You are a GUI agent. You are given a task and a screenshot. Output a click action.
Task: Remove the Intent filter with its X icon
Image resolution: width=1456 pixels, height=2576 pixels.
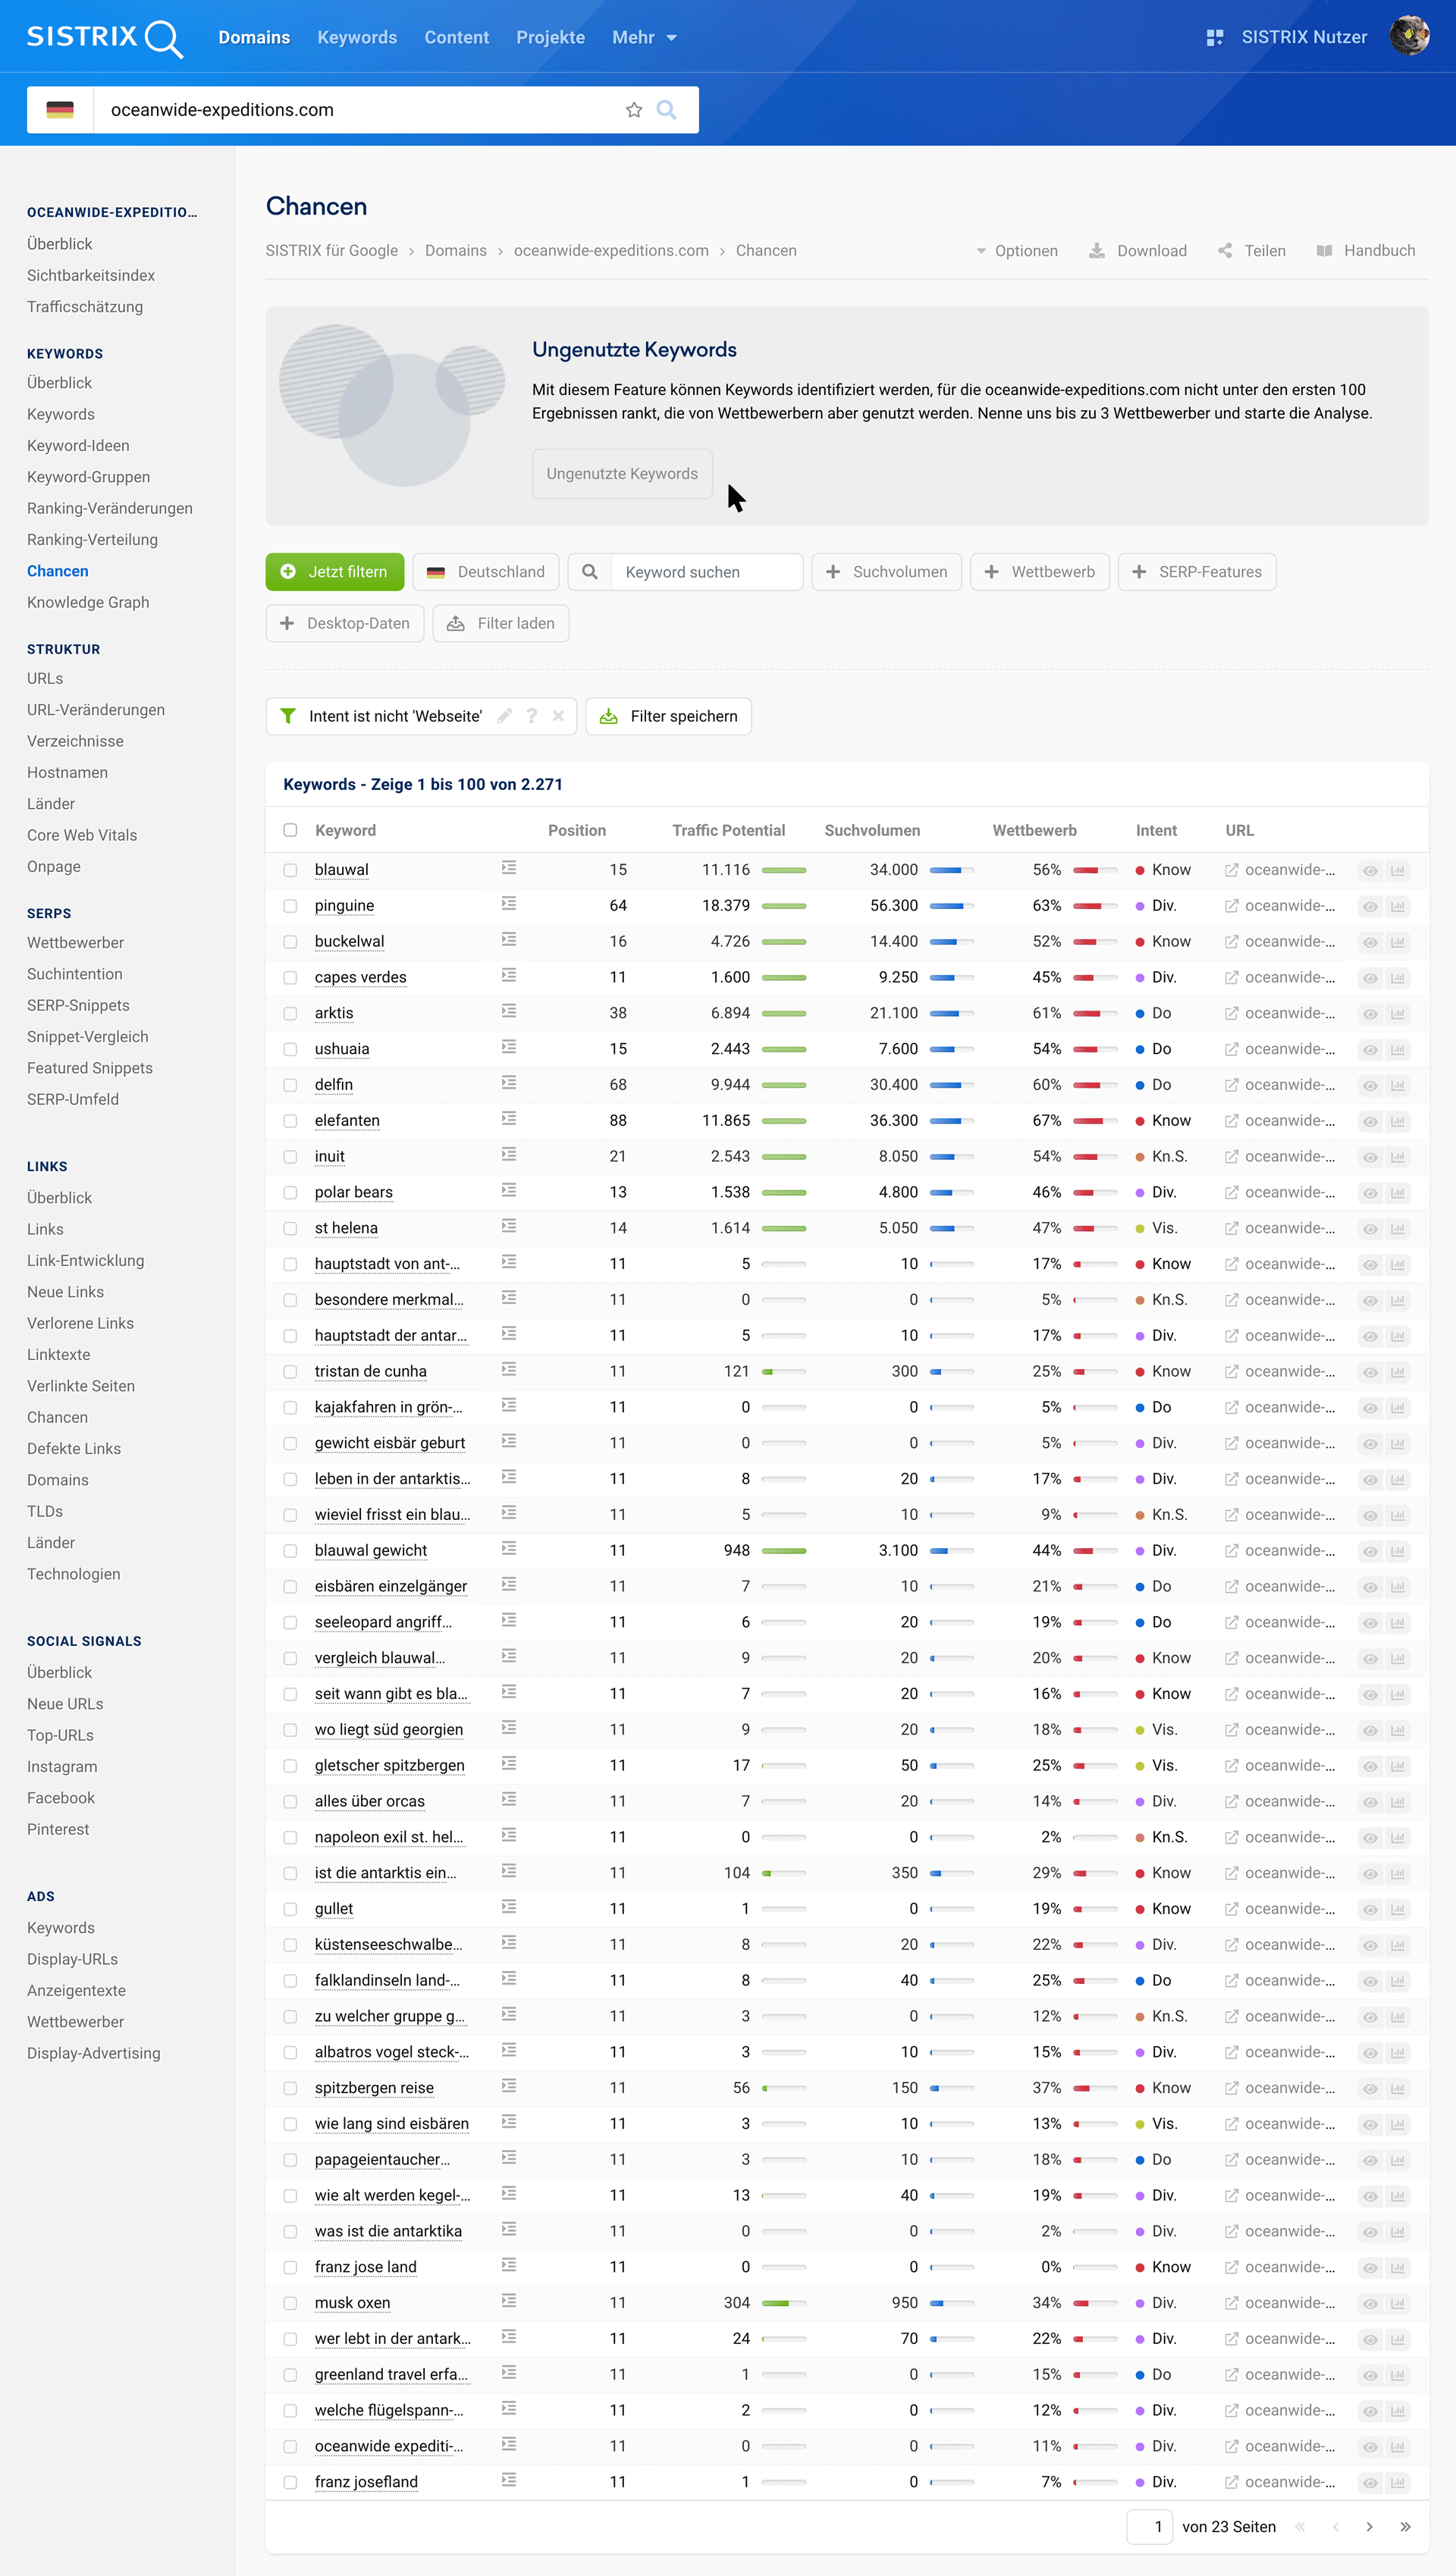coord(558,716)
